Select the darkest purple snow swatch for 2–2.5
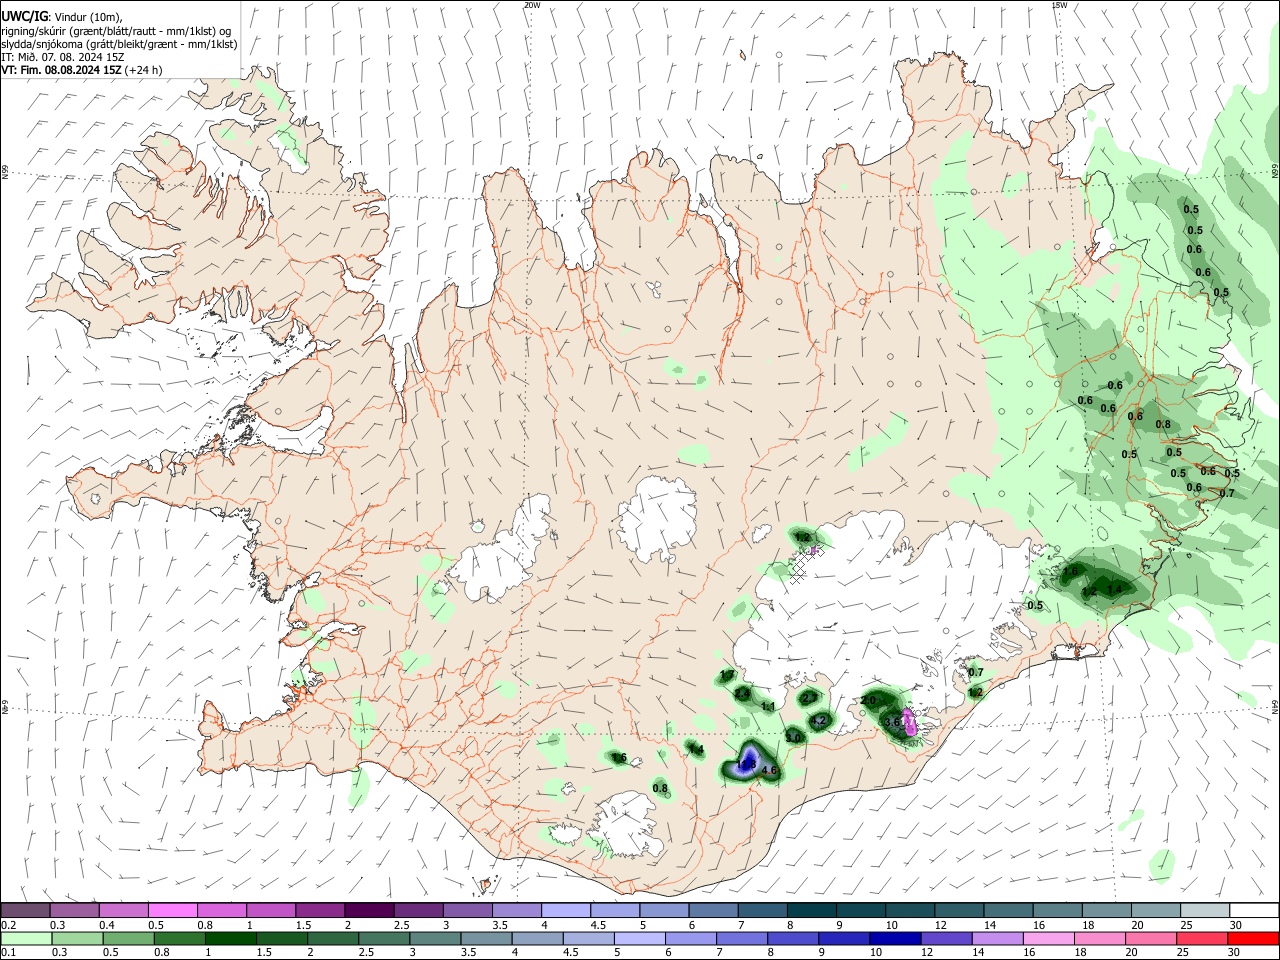Viewport: 1280px width, 960px height. pyautogui.click(x=369, y=910)
